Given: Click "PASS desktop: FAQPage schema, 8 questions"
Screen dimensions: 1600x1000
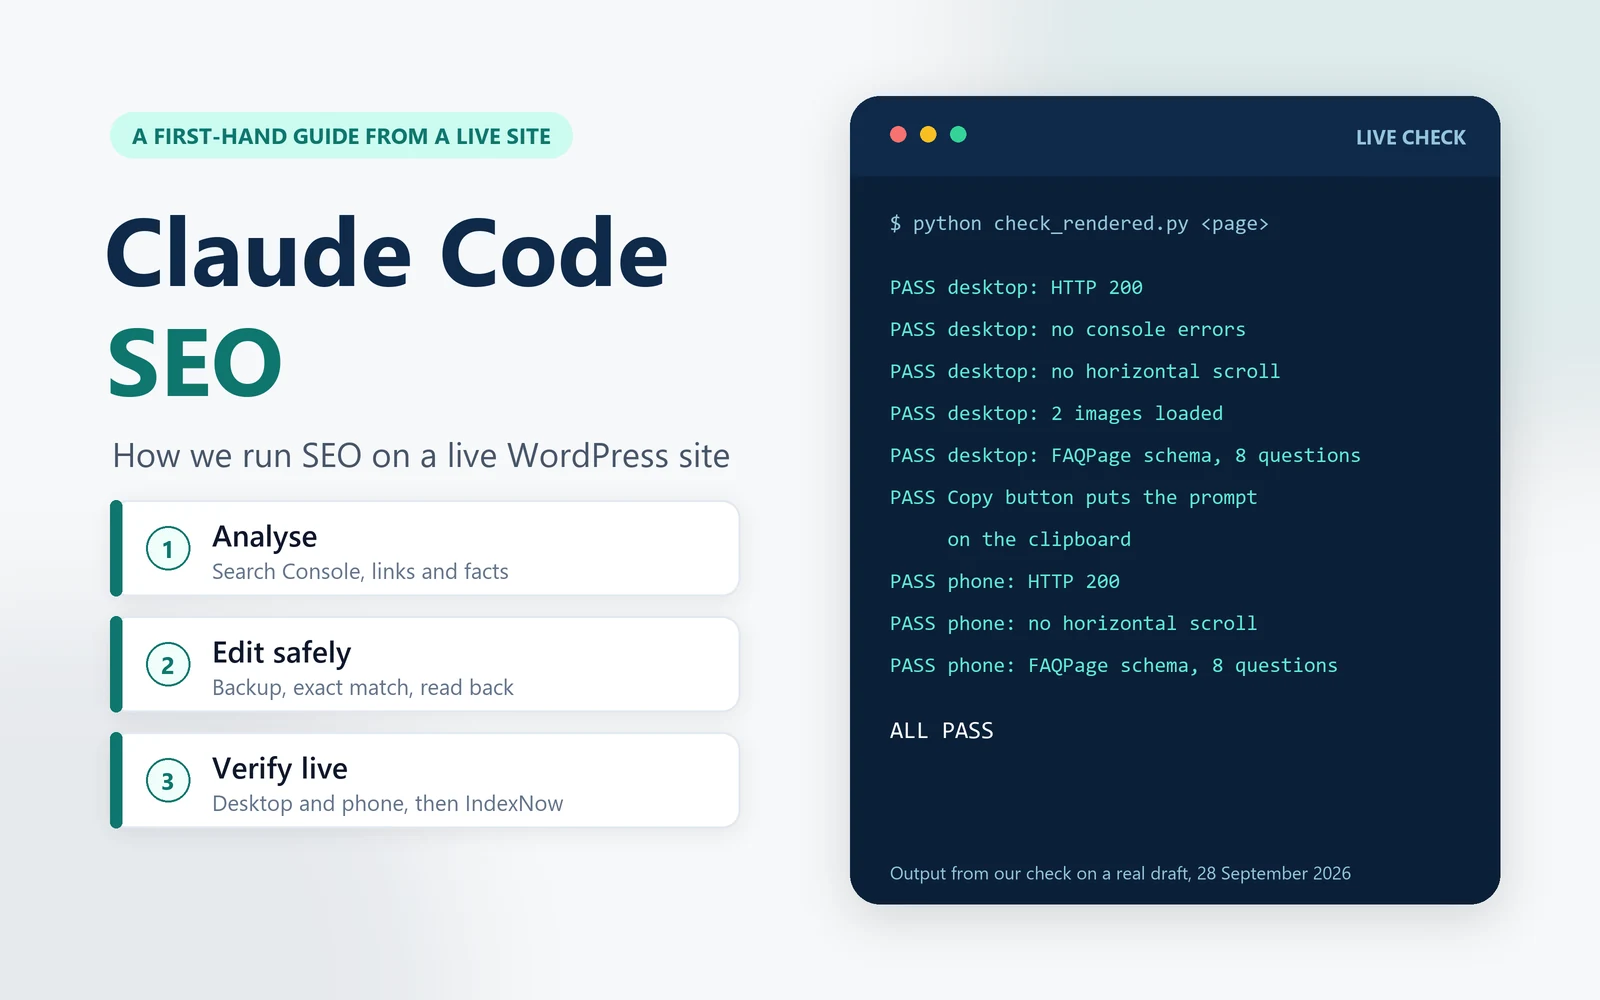Looking at the screenshot, I should (x=1125, y=456).
